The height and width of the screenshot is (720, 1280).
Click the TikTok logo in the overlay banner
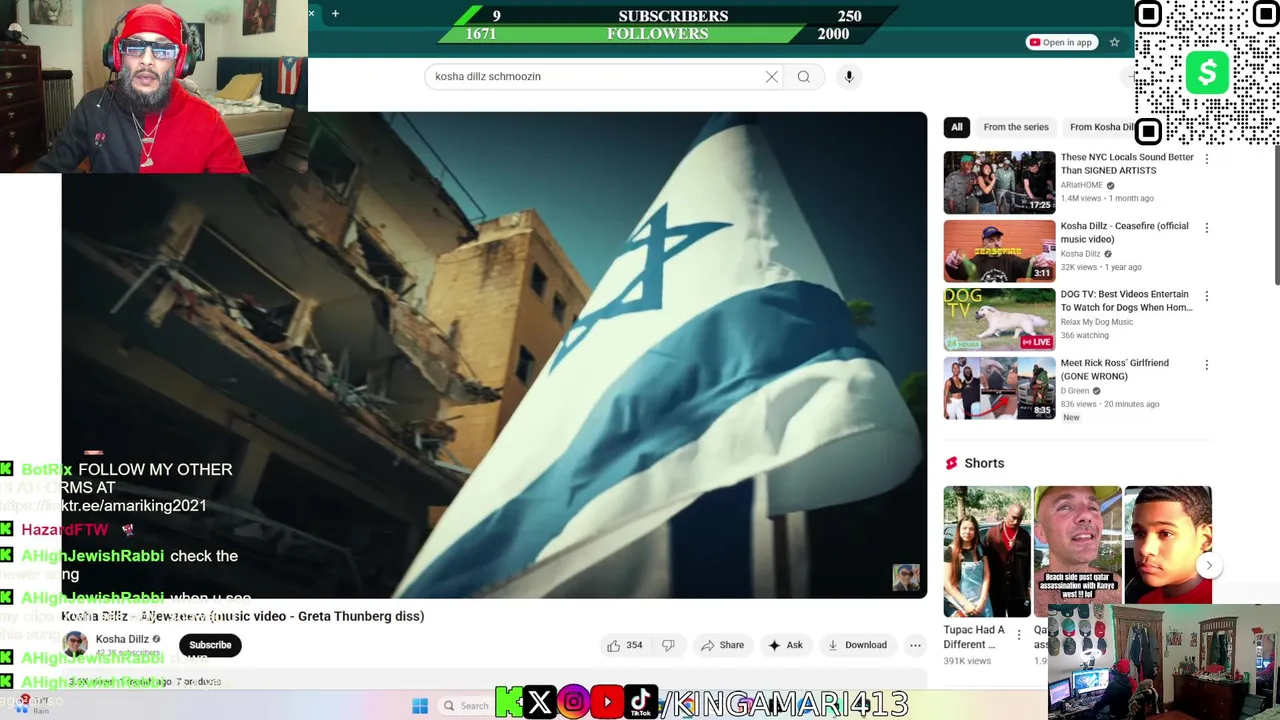(x=641, y=702)
